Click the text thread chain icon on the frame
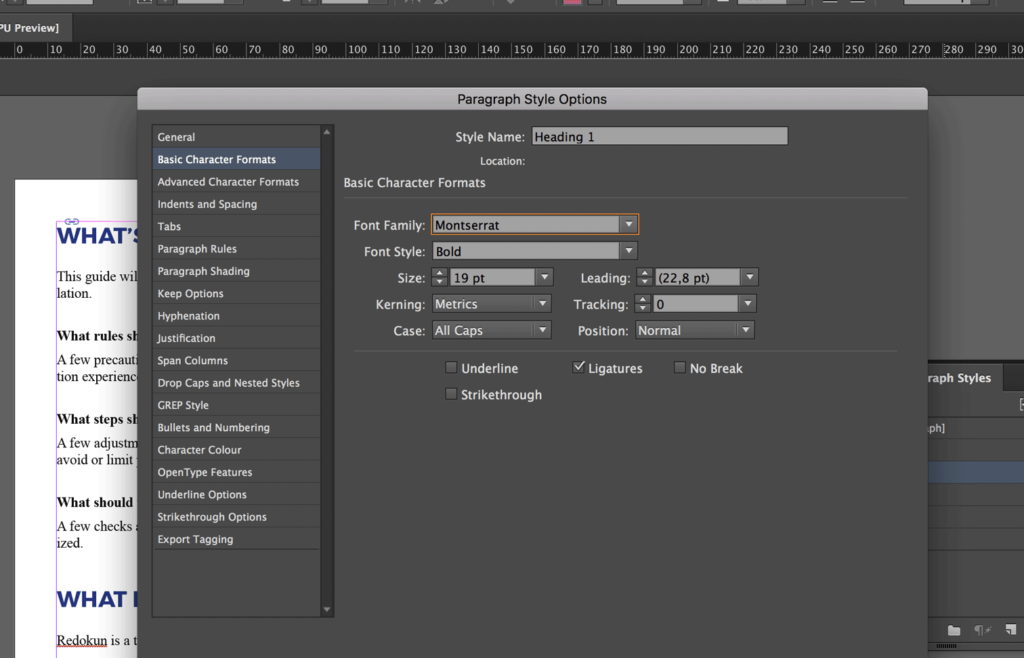The width and height of the screenshot is (1024, 658). pyautogui.click(x=70, y=221)
